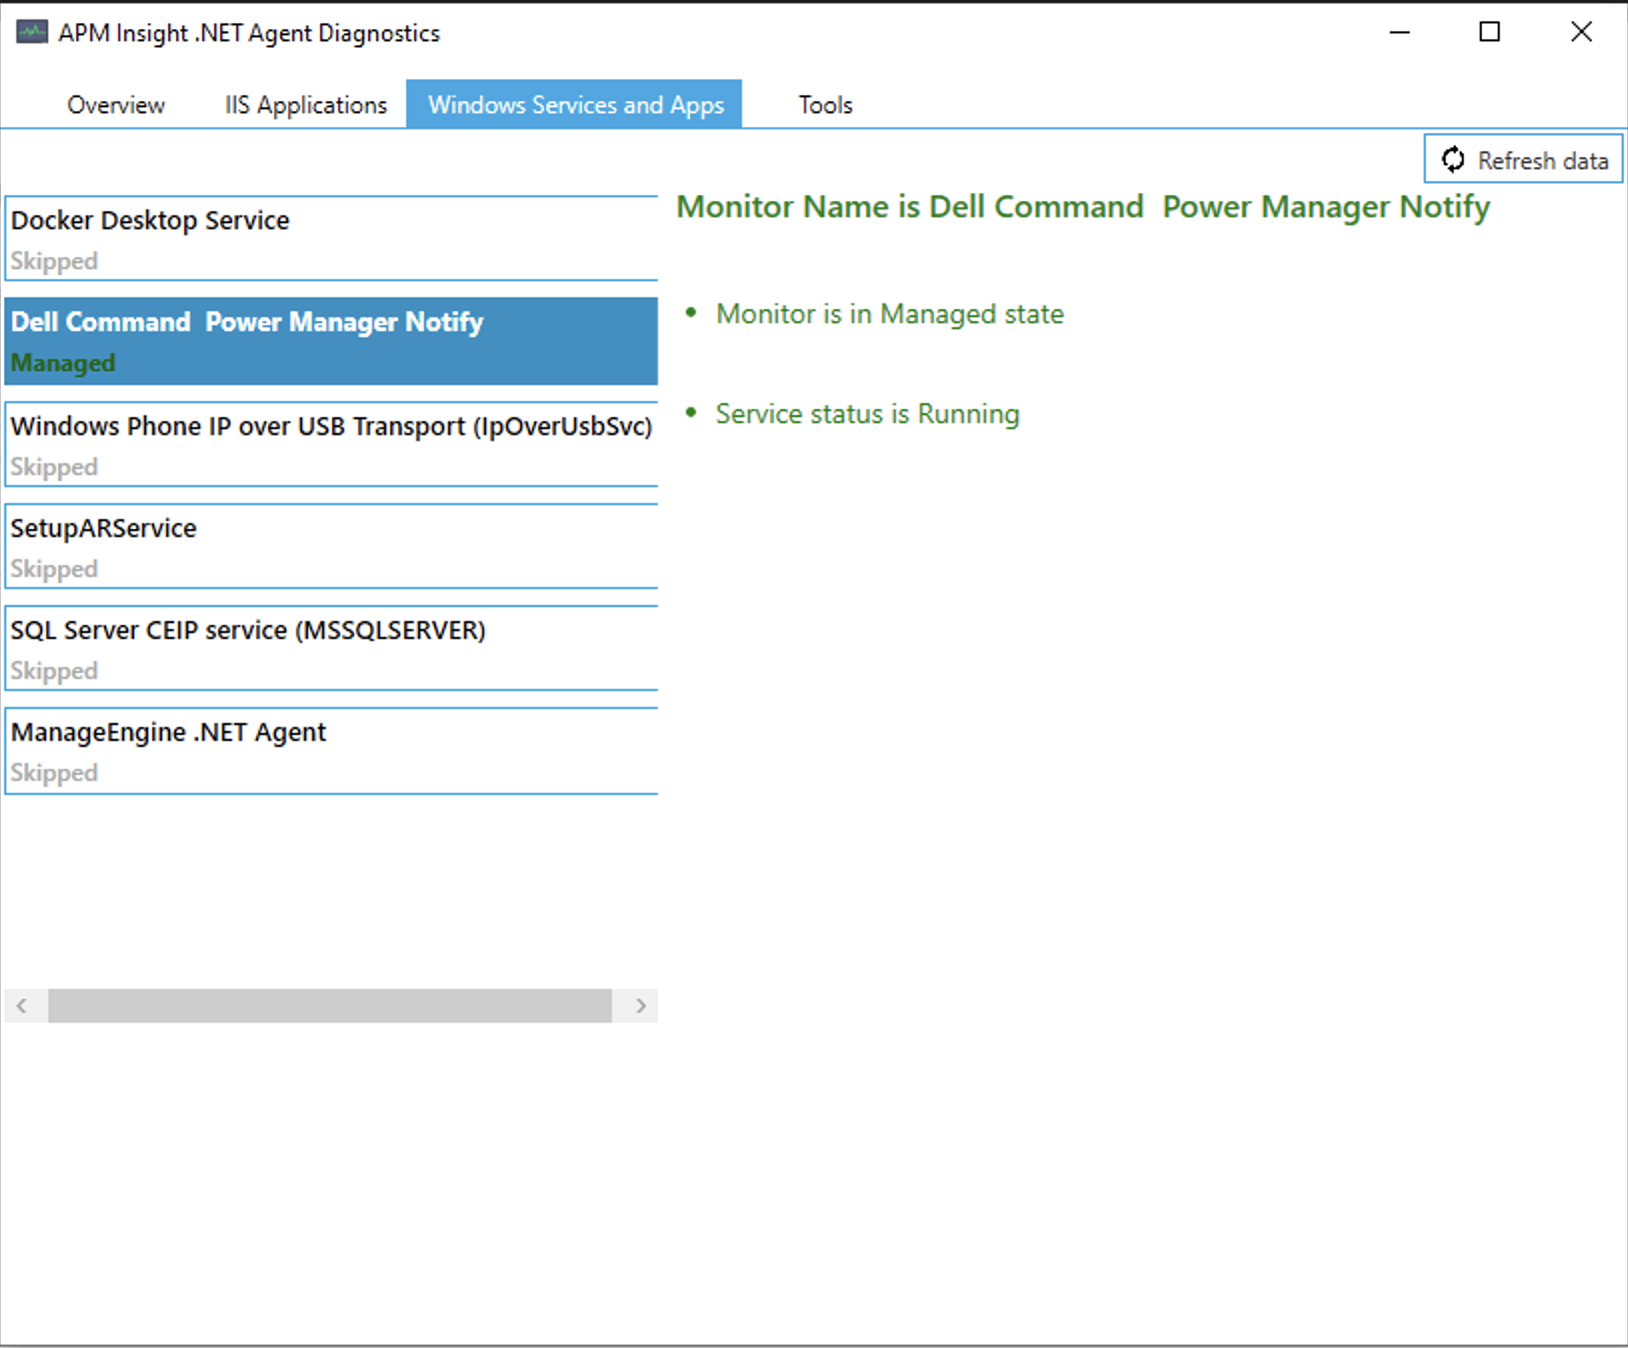Maximize the Diagnostics window
Image resolution: width=1628 pixels, height=1348 pixels.
click(x=1489, y=32)
